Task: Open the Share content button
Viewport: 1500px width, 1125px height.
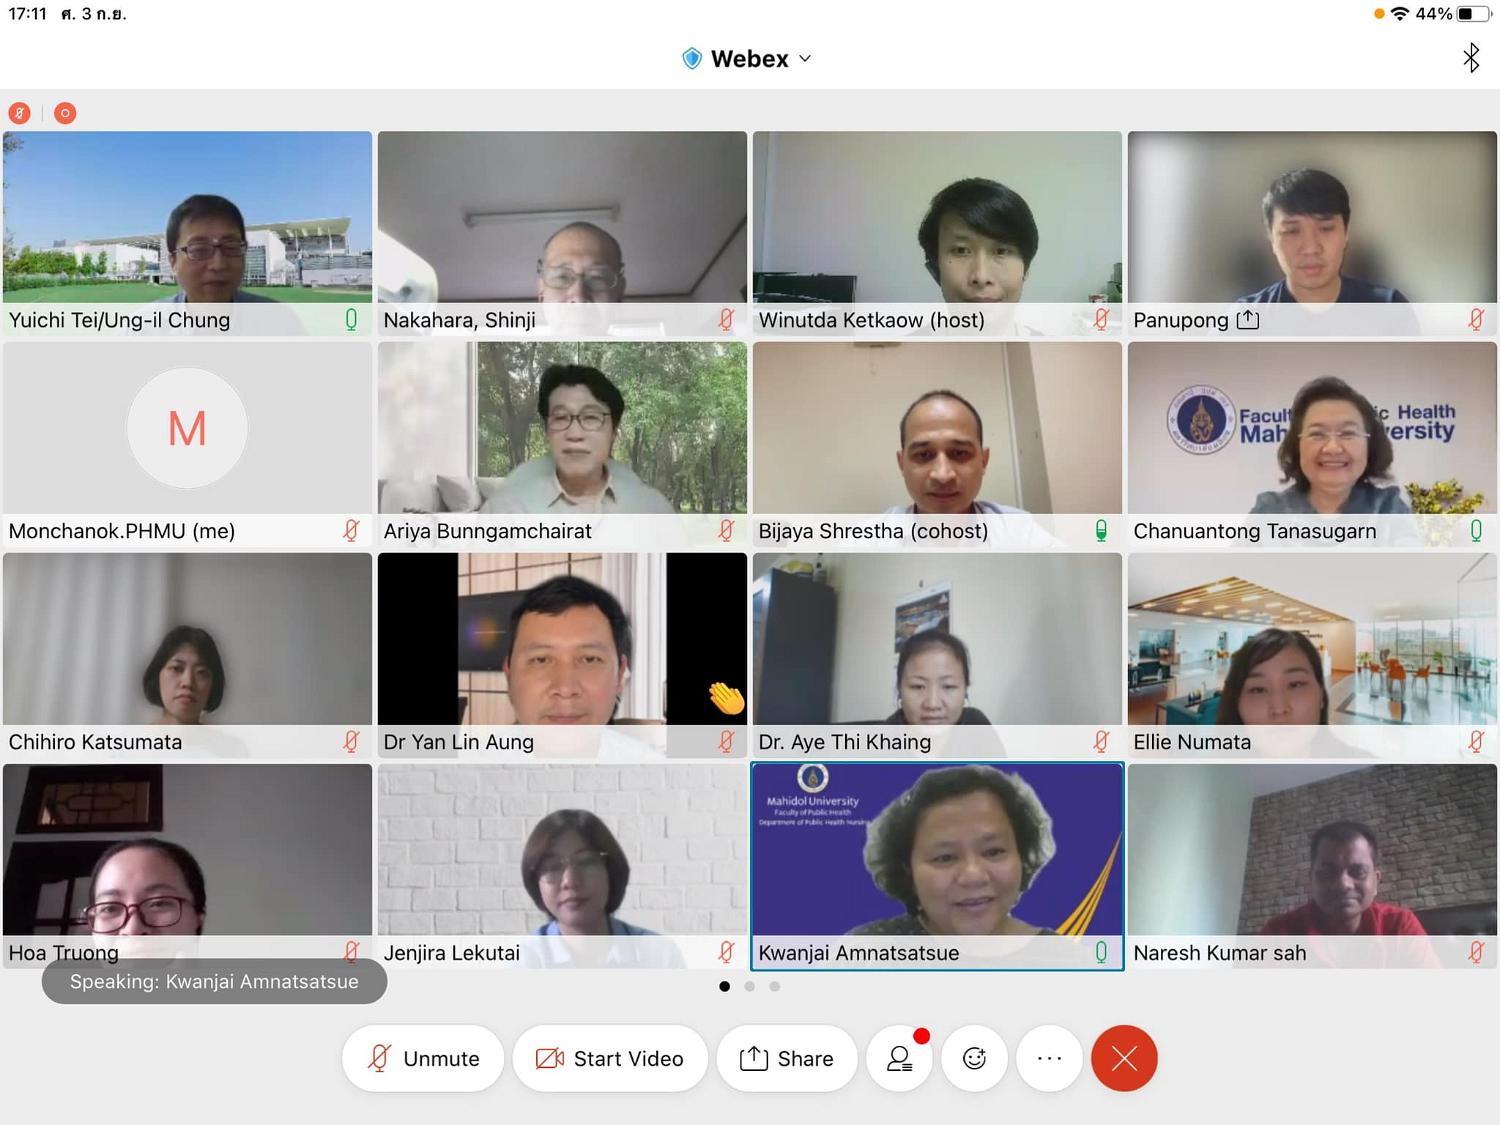Action: pos(787,1058)
